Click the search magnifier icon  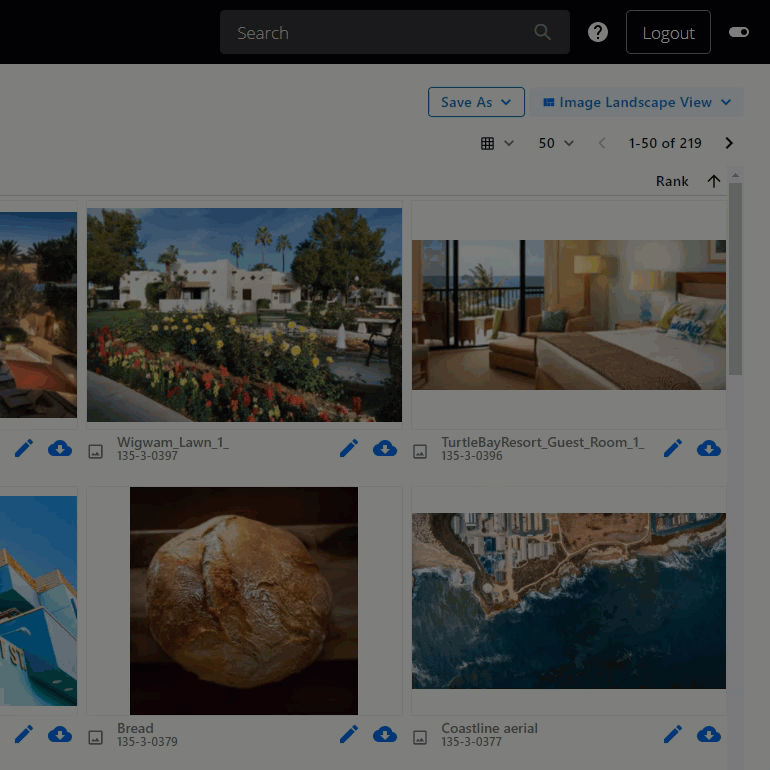tap(542, 32)
